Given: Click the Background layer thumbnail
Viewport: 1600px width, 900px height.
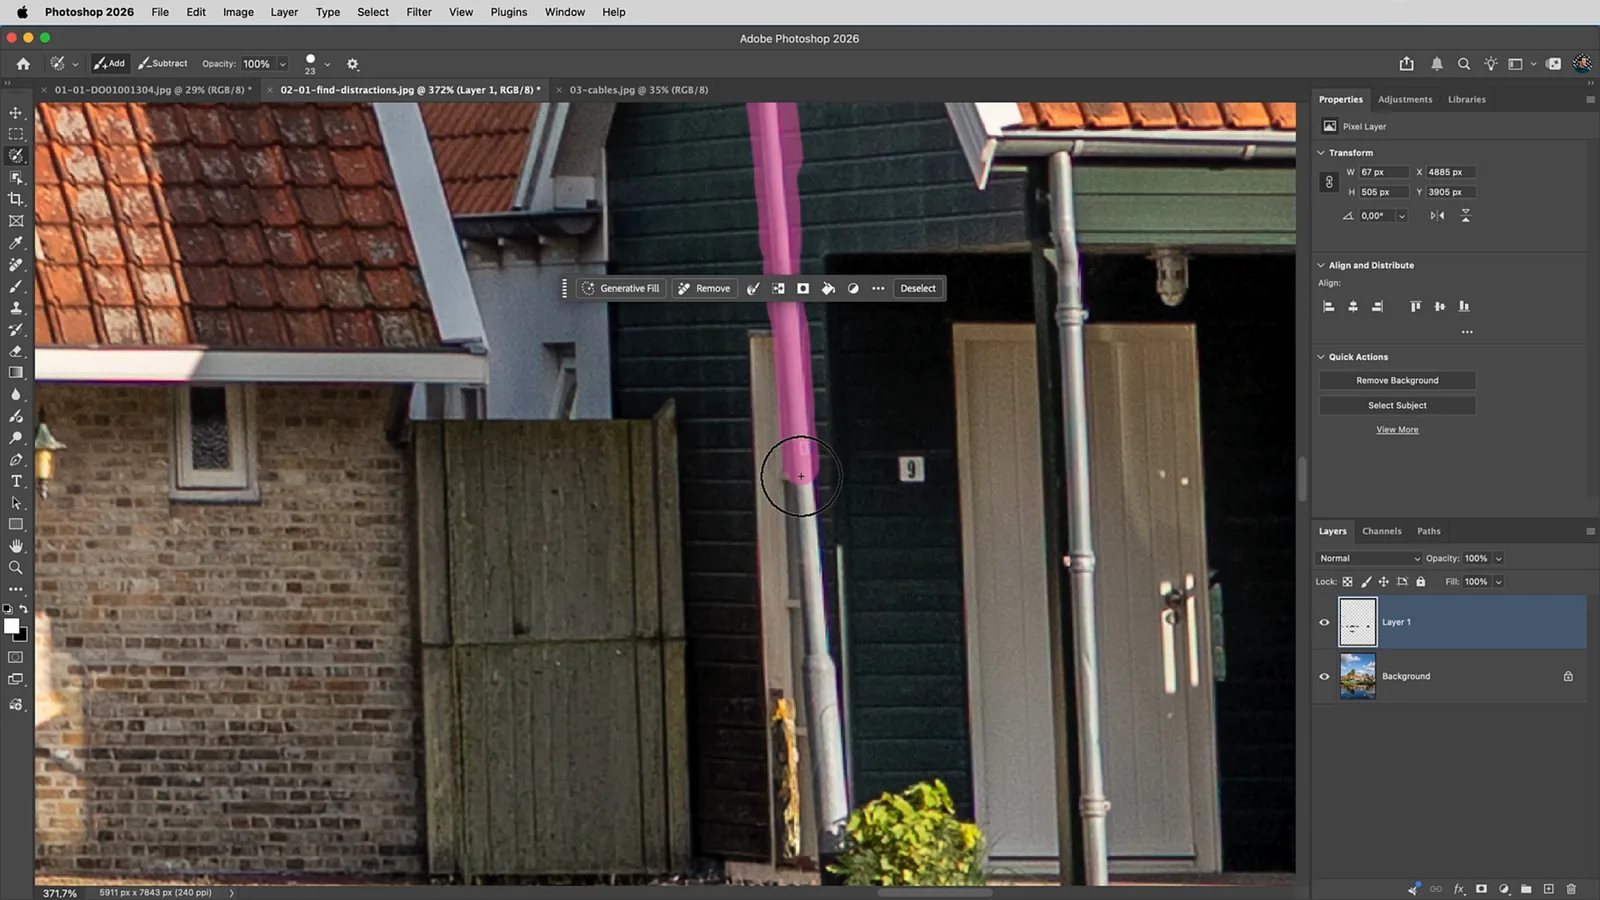Looking at the screenshot, I should click(x=1357, y=676).
